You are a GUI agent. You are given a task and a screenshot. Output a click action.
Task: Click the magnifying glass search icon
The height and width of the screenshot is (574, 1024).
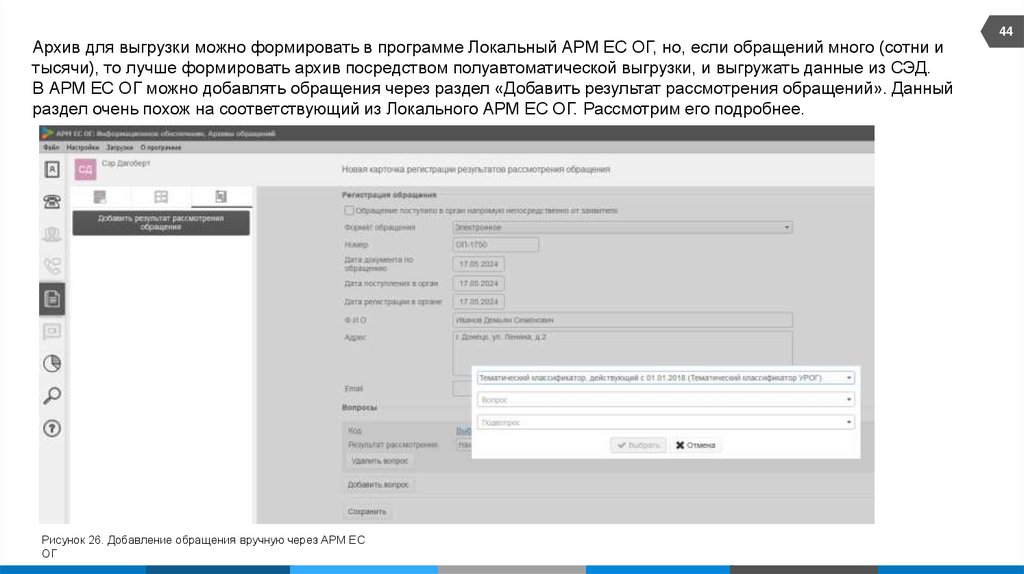[x=52, y=396]
